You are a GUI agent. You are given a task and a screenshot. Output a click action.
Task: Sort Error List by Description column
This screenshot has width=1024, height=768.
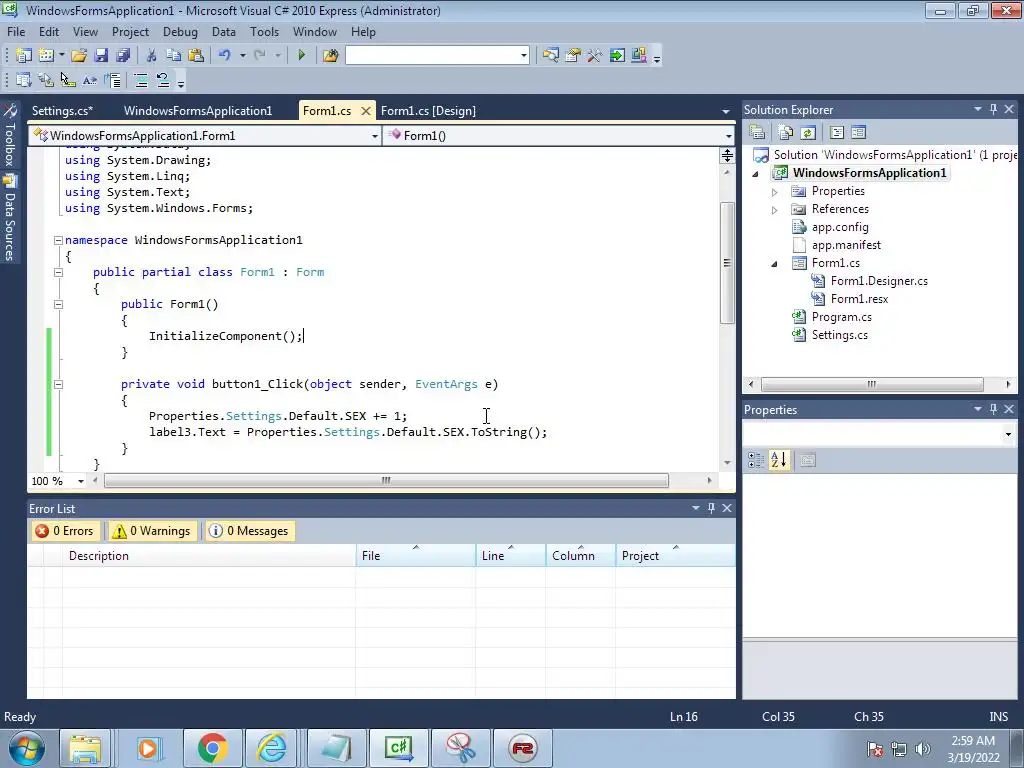[x=209, y=556]
